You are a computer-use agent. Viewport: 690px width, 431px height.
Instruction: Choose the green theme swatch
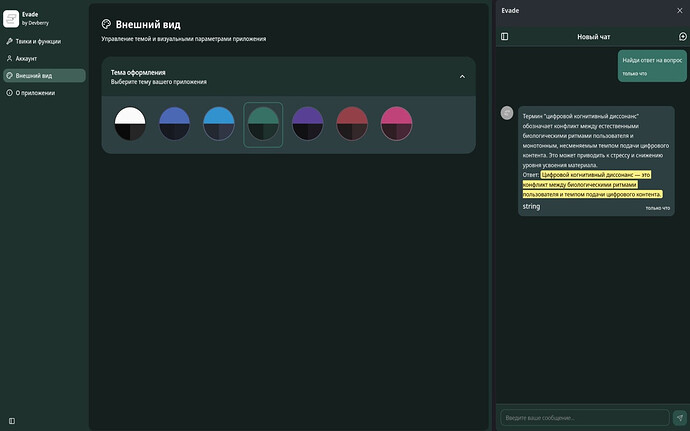click(263, 124)
